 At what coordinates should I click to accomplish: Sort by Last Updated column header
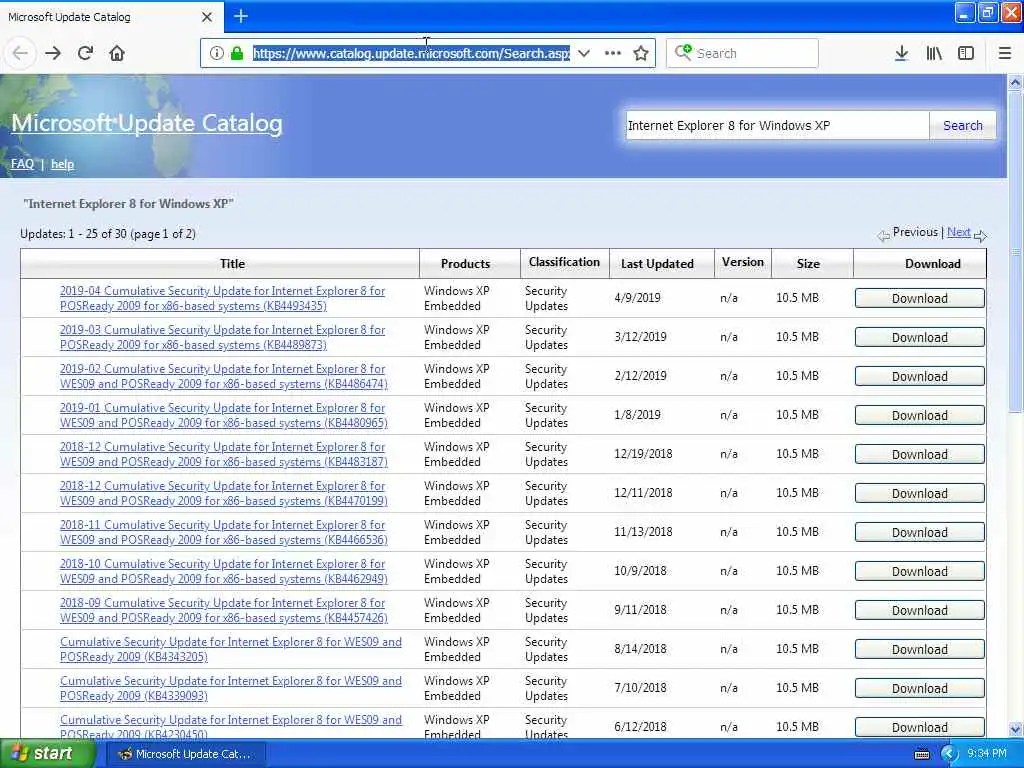tap(657, 264)
